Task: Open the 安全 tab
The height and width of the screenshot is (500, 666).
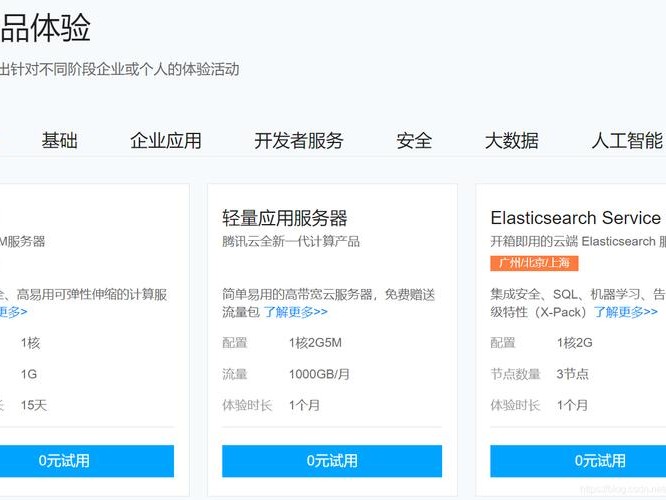Action: click(414, 141)
